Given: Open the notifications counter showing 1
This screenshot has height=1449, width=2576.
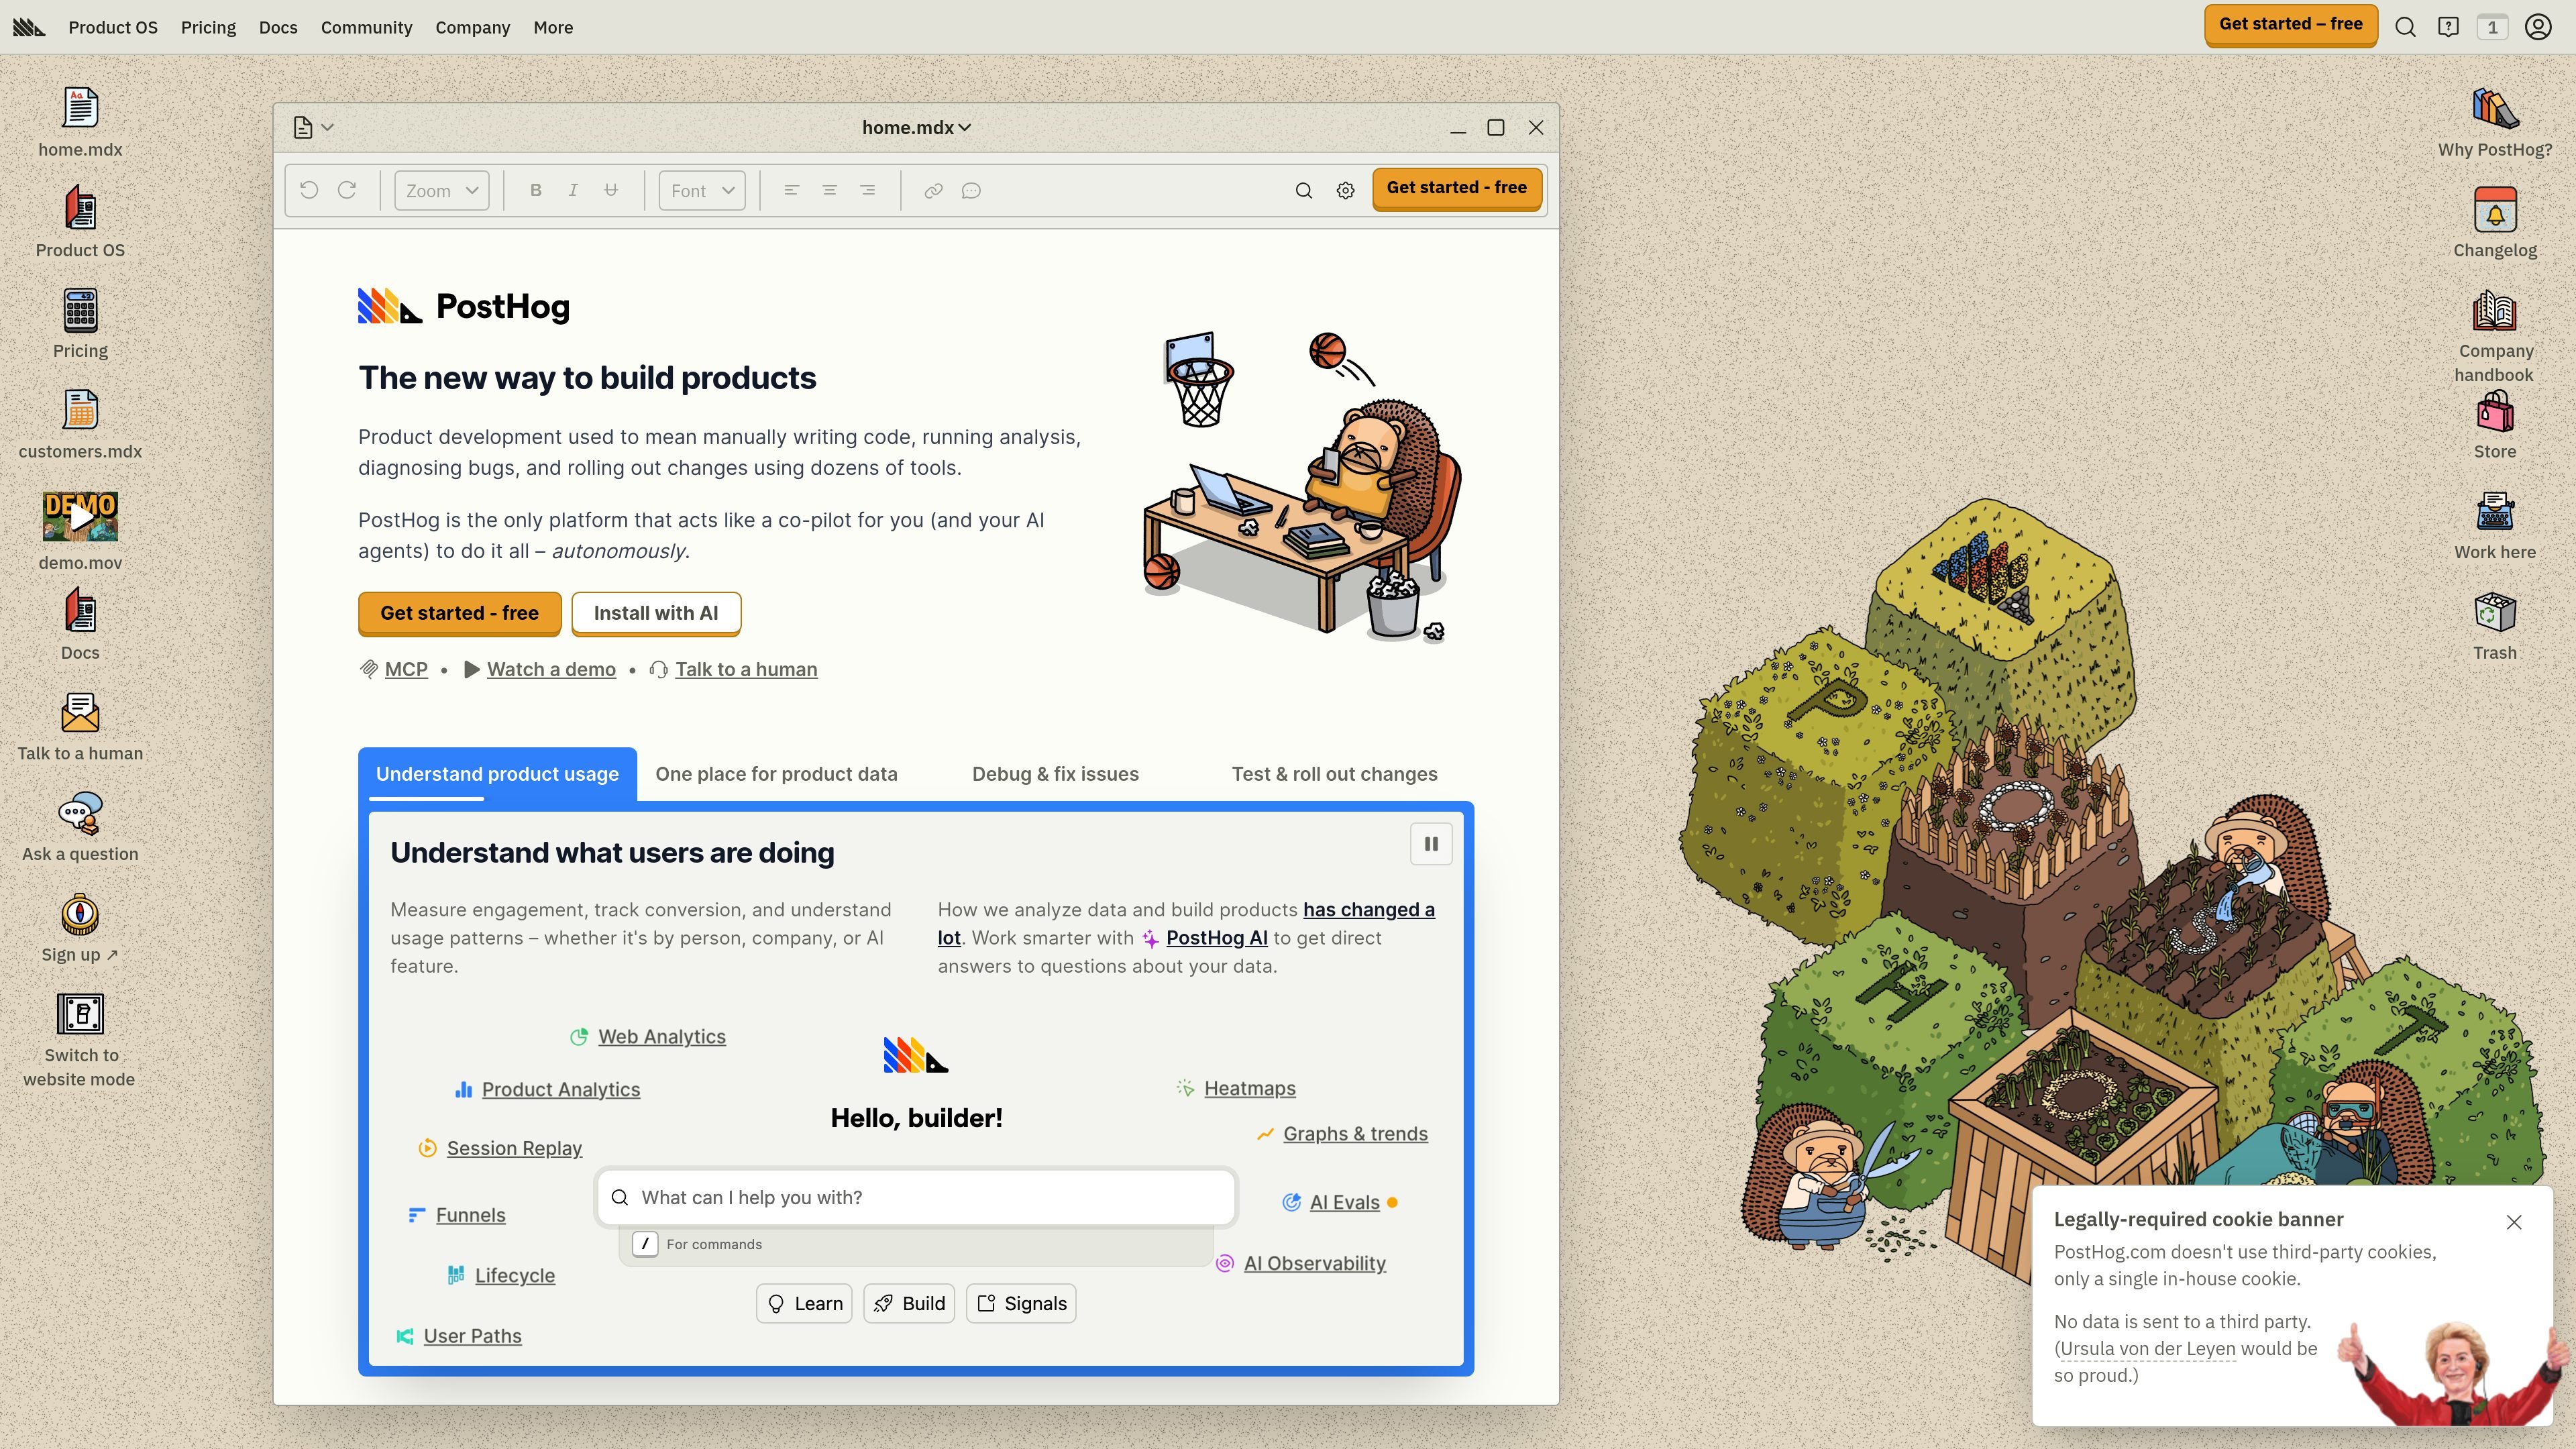Looking at the screenshot, I should click(x=2492, y=27).
